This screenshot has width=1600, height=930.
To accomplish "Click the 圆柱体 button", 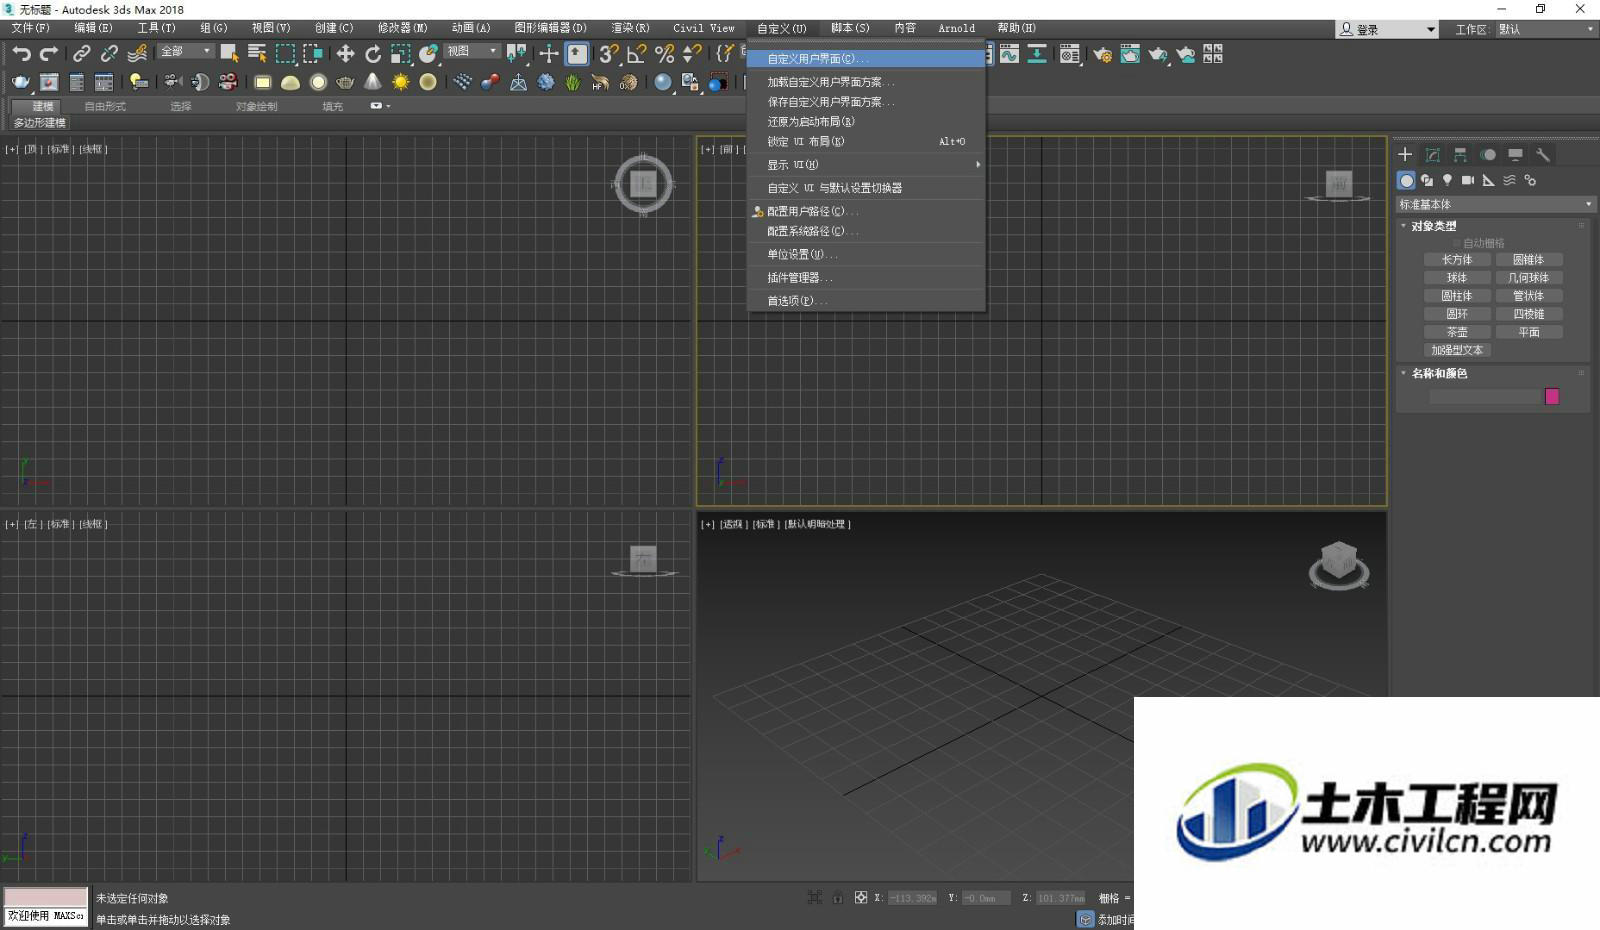I will [x=1457, y=295].
